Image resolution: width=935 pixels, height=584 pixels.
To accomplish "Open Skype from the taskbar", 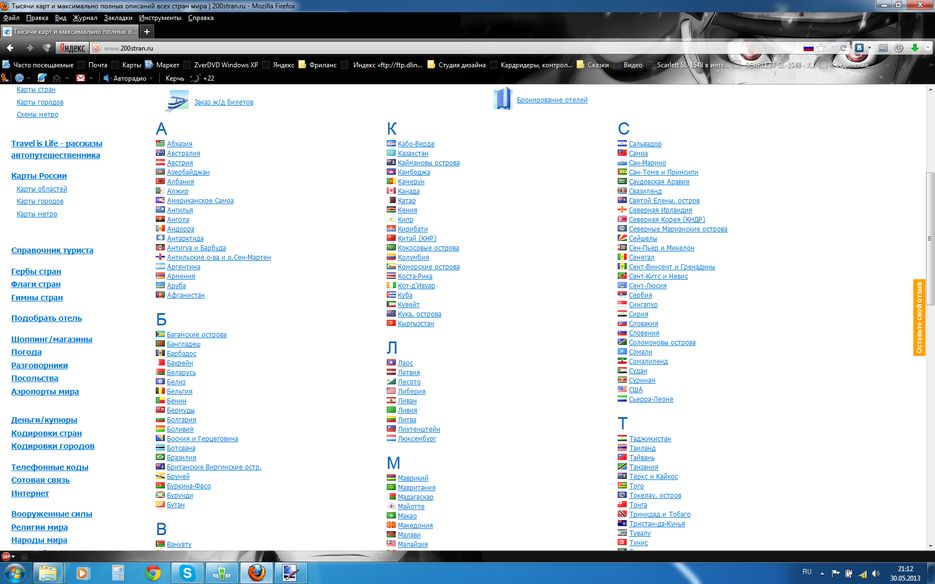I will [x=187, y=573].
